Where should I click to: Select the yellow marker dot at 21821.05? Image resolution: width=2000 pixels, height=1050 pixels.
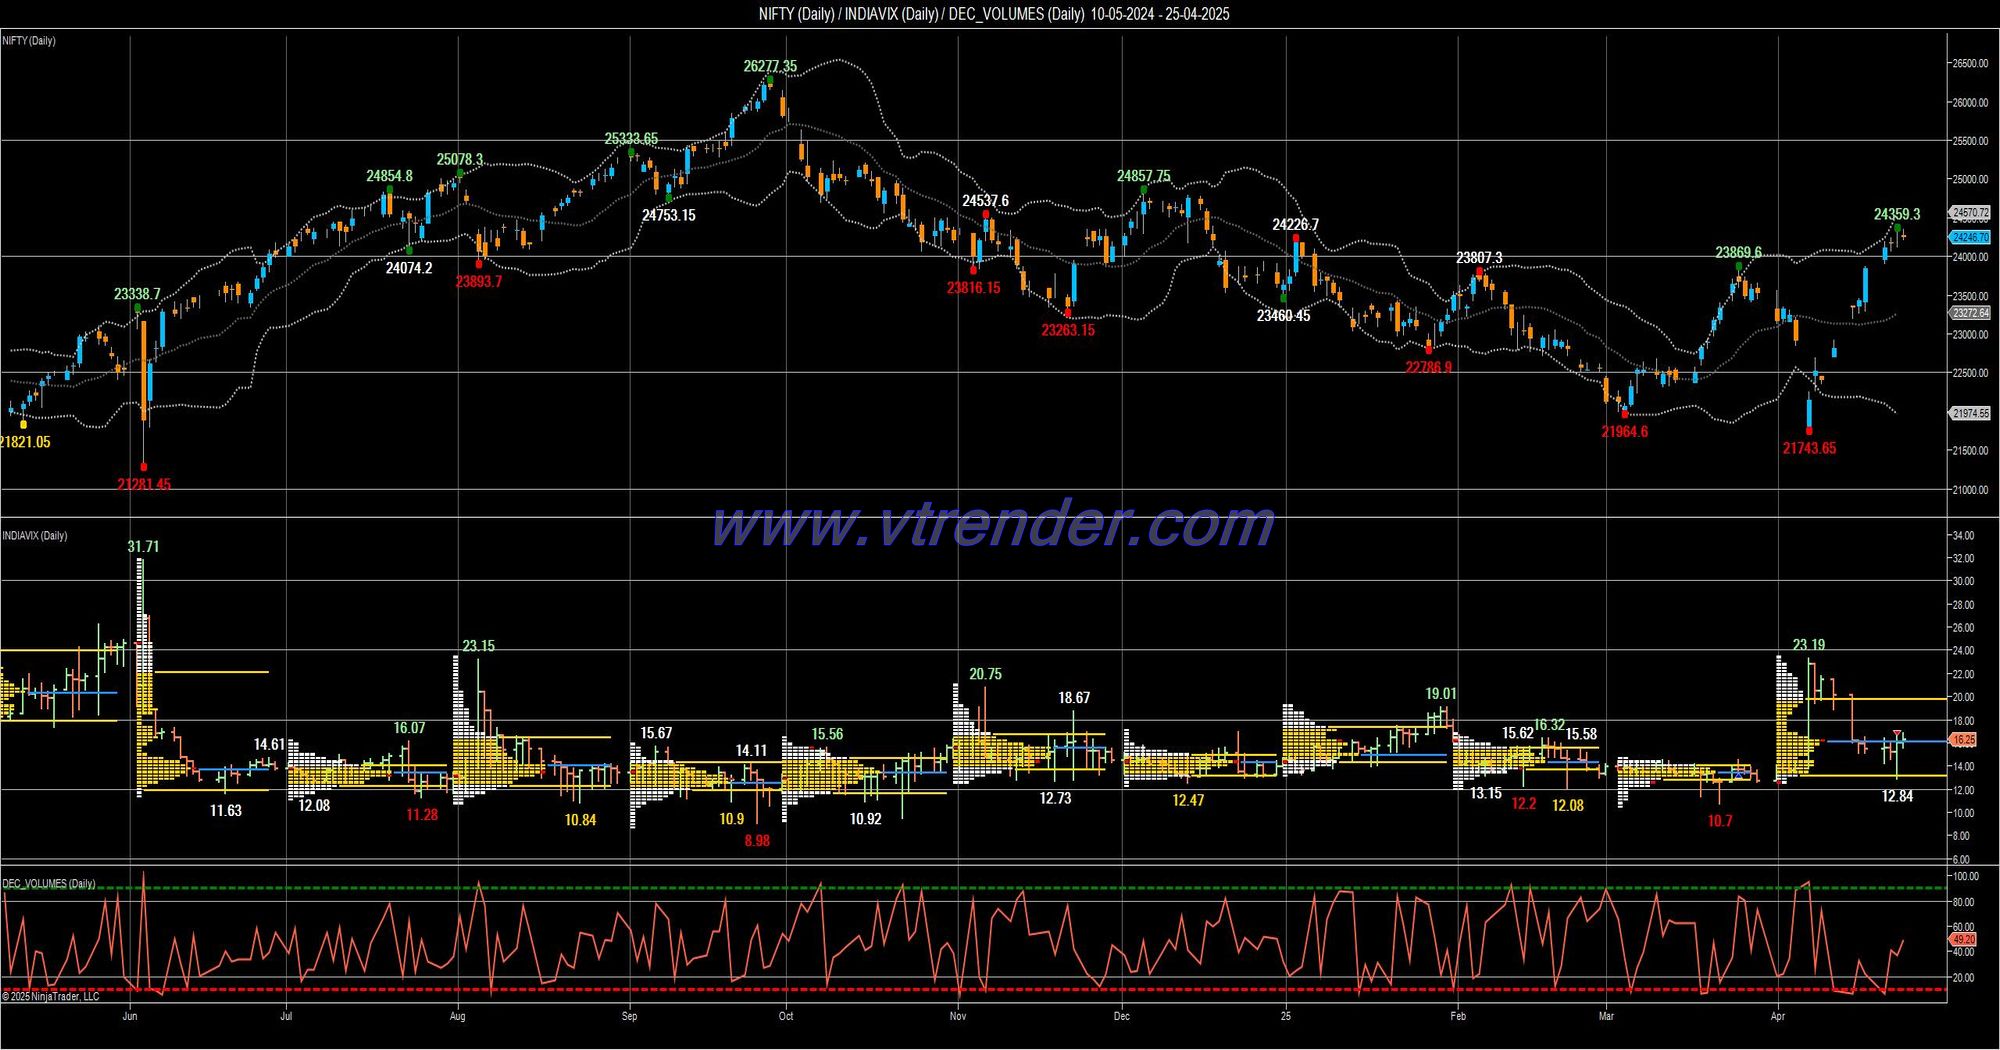pyautogui.click(x=24, y=425)
